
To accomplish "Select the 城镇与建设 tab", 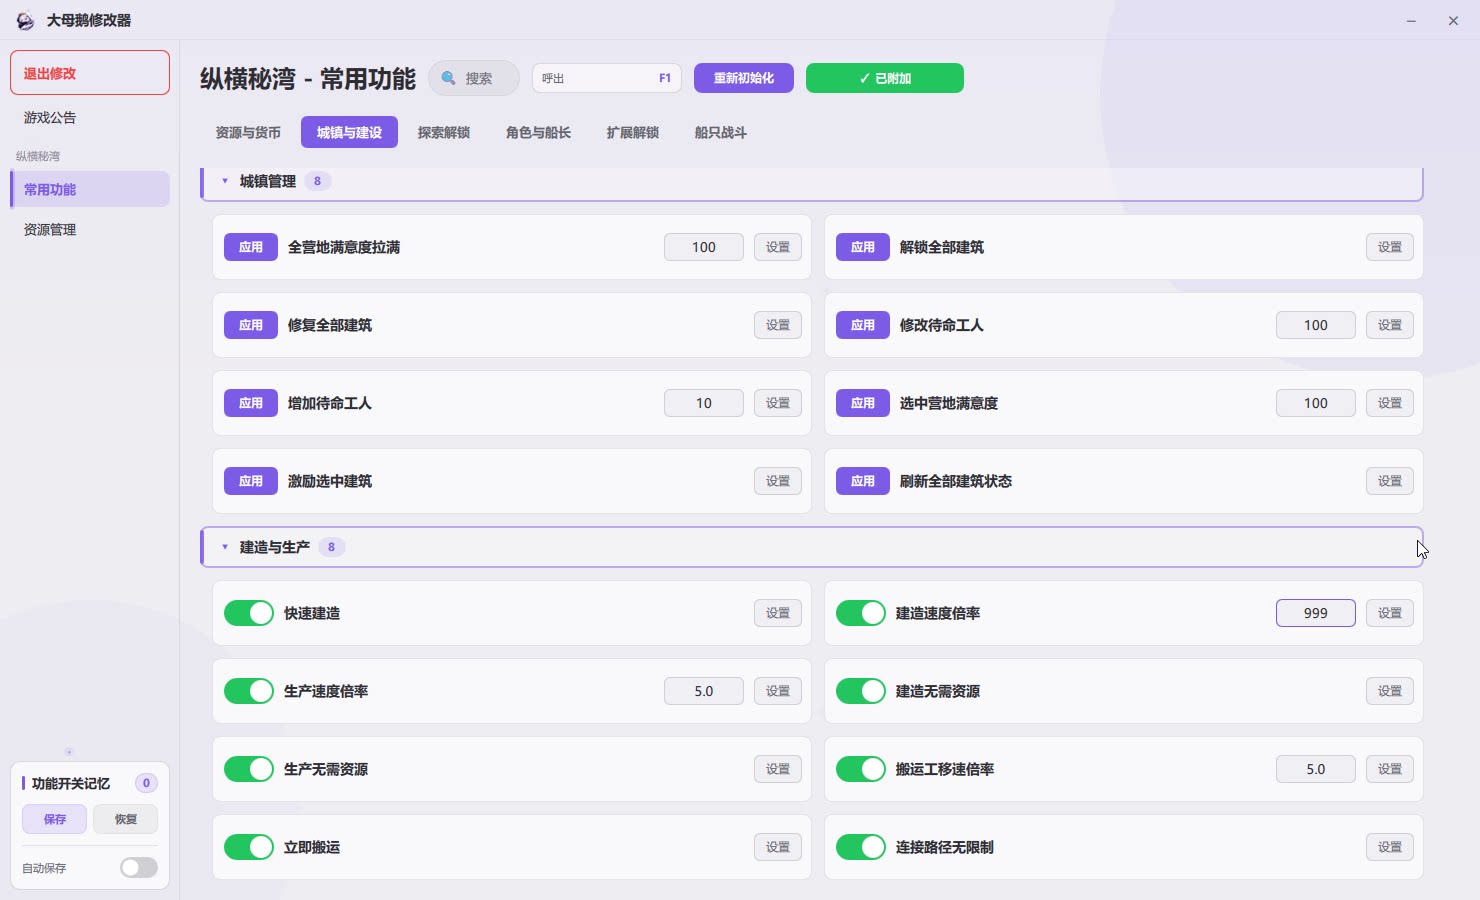I will click(349, 132).
